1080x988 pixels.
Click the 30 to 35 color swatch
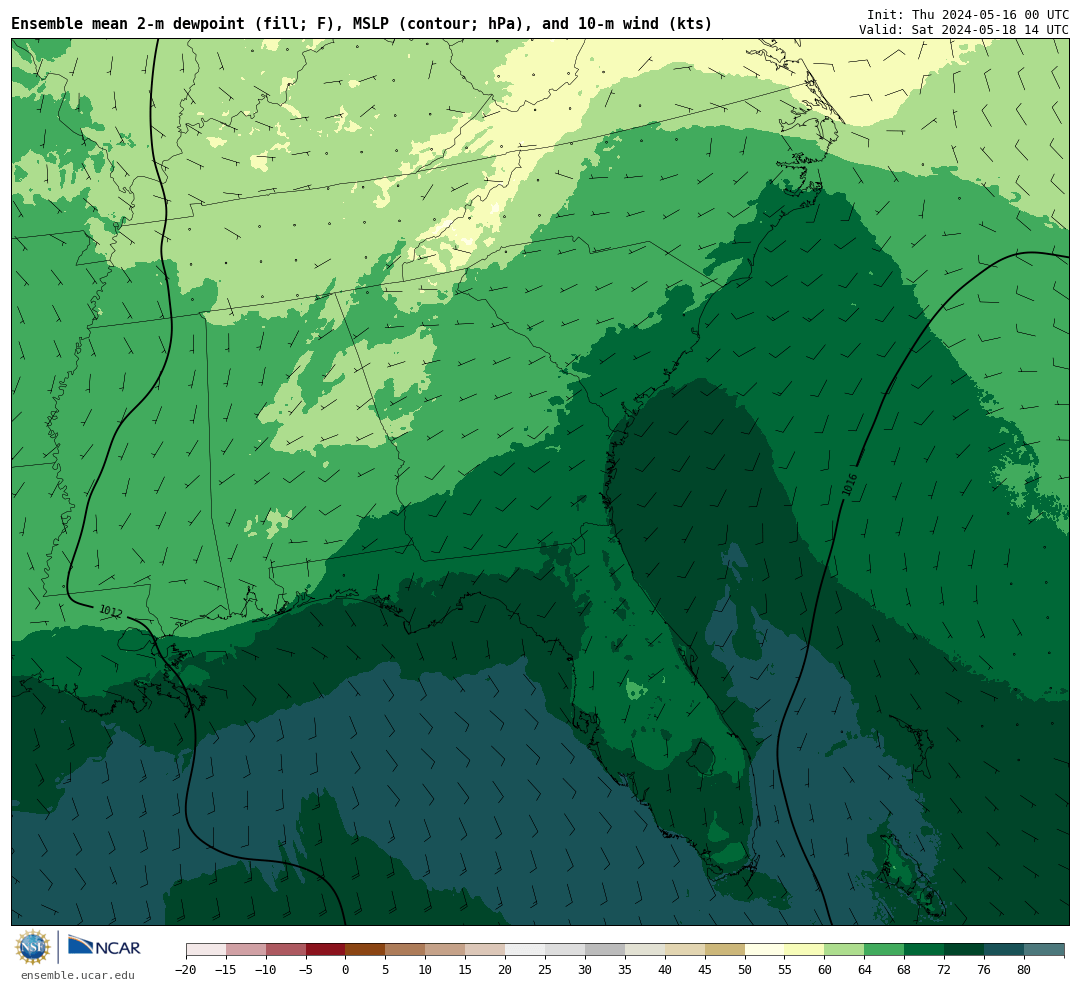pos(605,950)
